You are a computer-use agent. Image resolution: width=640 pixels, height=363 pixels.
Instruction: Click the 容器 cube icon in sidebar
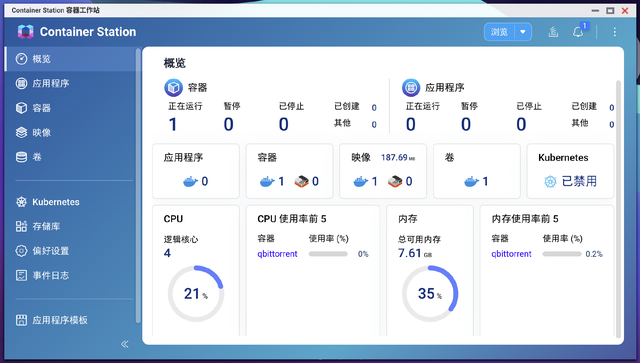point(21,108)
